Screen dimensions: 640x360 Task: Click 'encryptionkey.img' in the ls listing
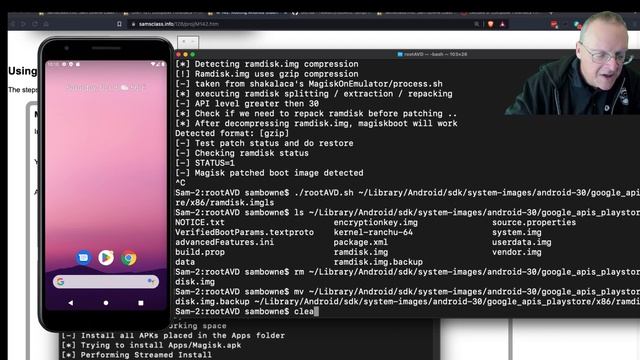pyautogui.click(x=376, y=222)
